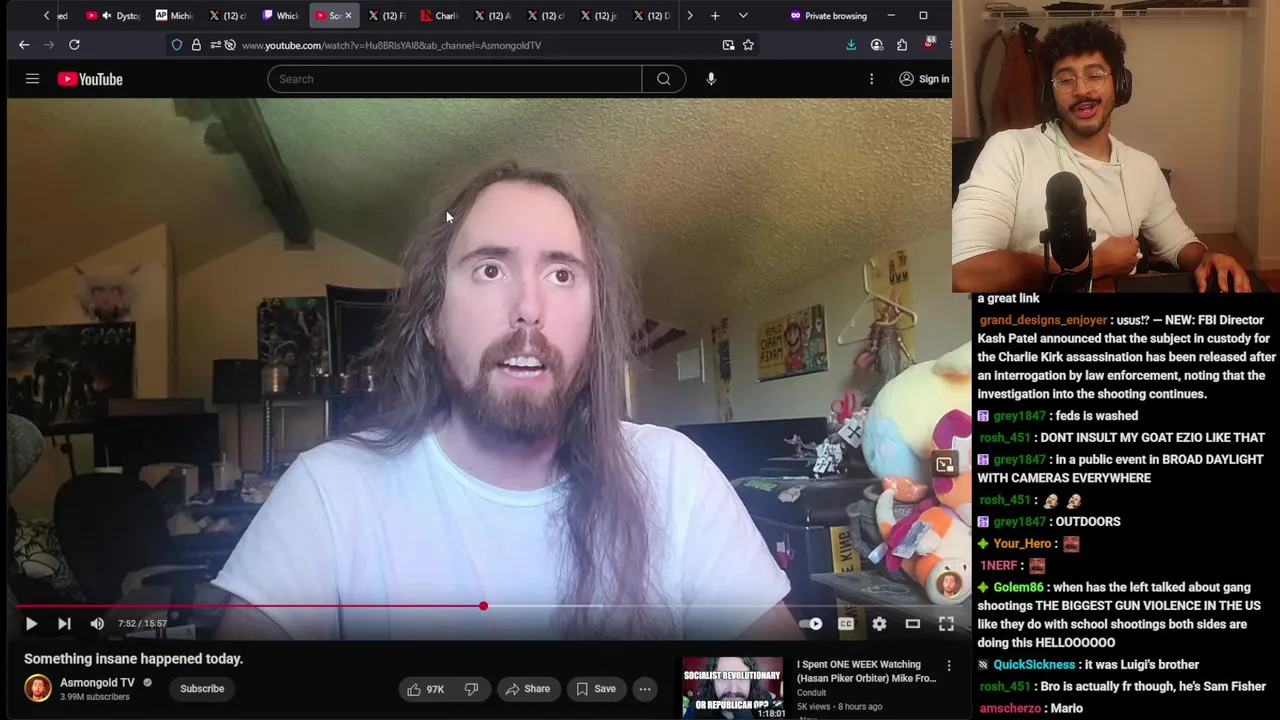The image size is (1280, 720).
Task: Open the player settings gear
Action: click(x=879, y=624)
